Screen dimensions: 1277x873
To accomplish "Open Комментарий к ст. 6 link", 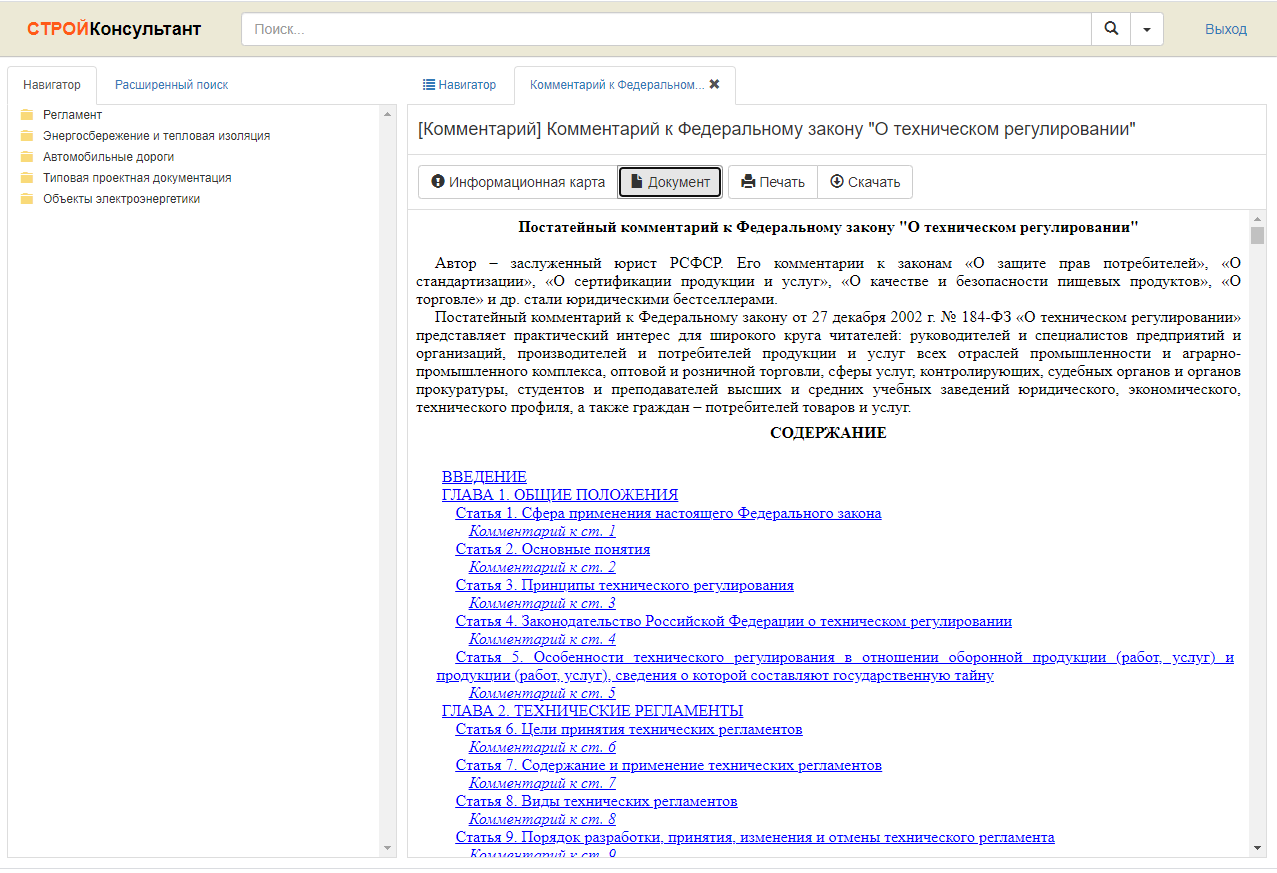I will pyautogui.click(x=542, y=747).
